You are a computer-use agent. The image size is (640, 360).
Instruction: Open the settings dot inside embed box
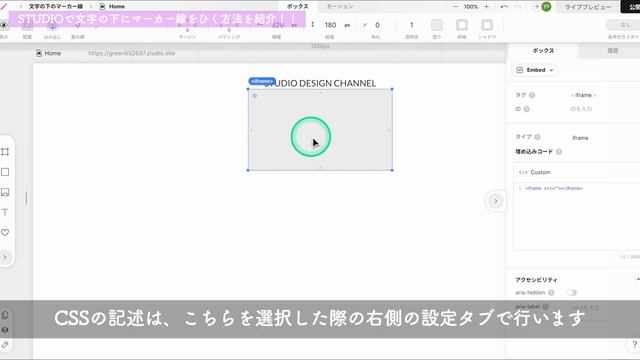tap(255, 96)
